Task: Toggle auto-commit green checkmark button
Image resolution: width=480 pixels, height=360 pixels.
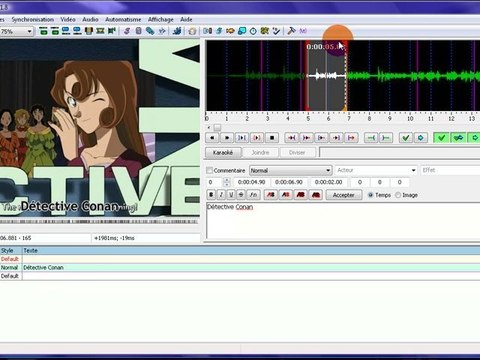Action: pos(442,138)
